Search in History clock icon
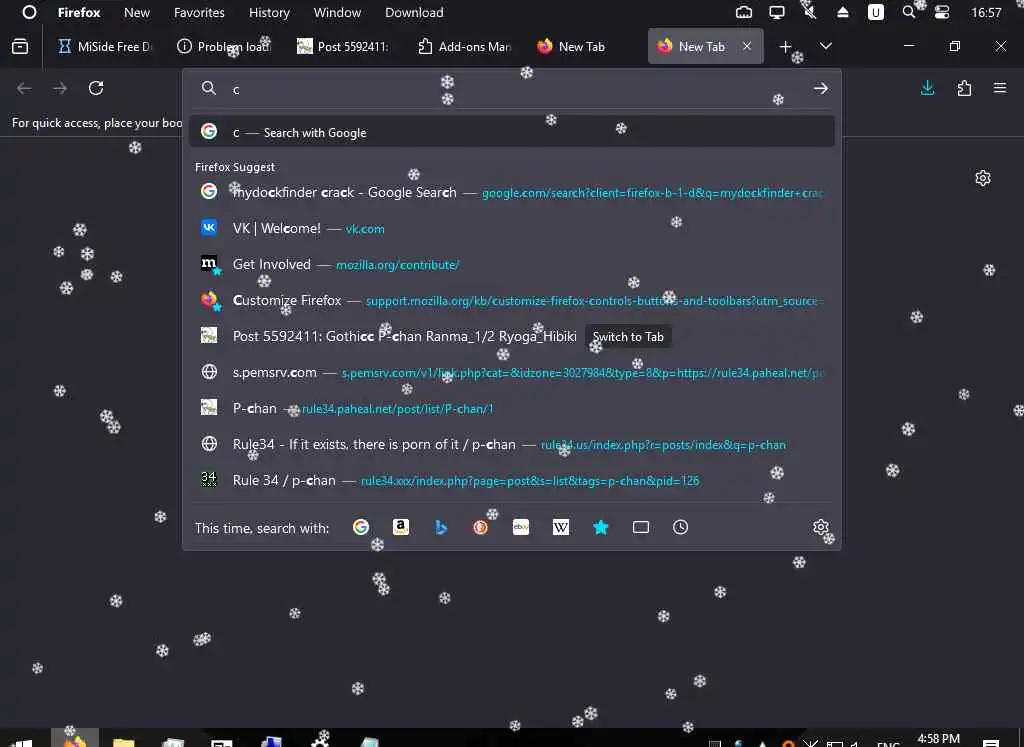 coord(680,527)
